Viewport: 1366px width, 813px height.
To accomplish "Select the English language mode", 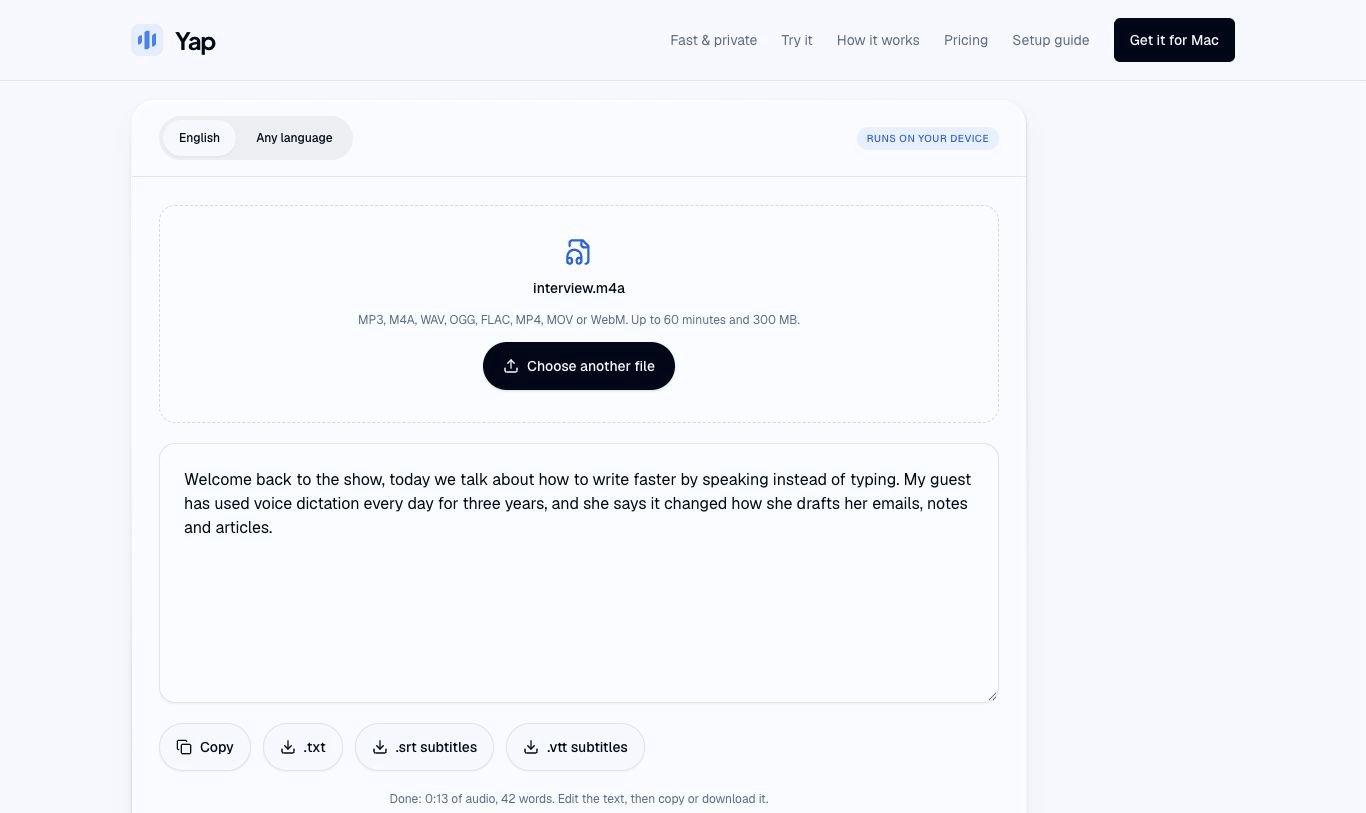I will pyautogui.click(x=199, y=138).
